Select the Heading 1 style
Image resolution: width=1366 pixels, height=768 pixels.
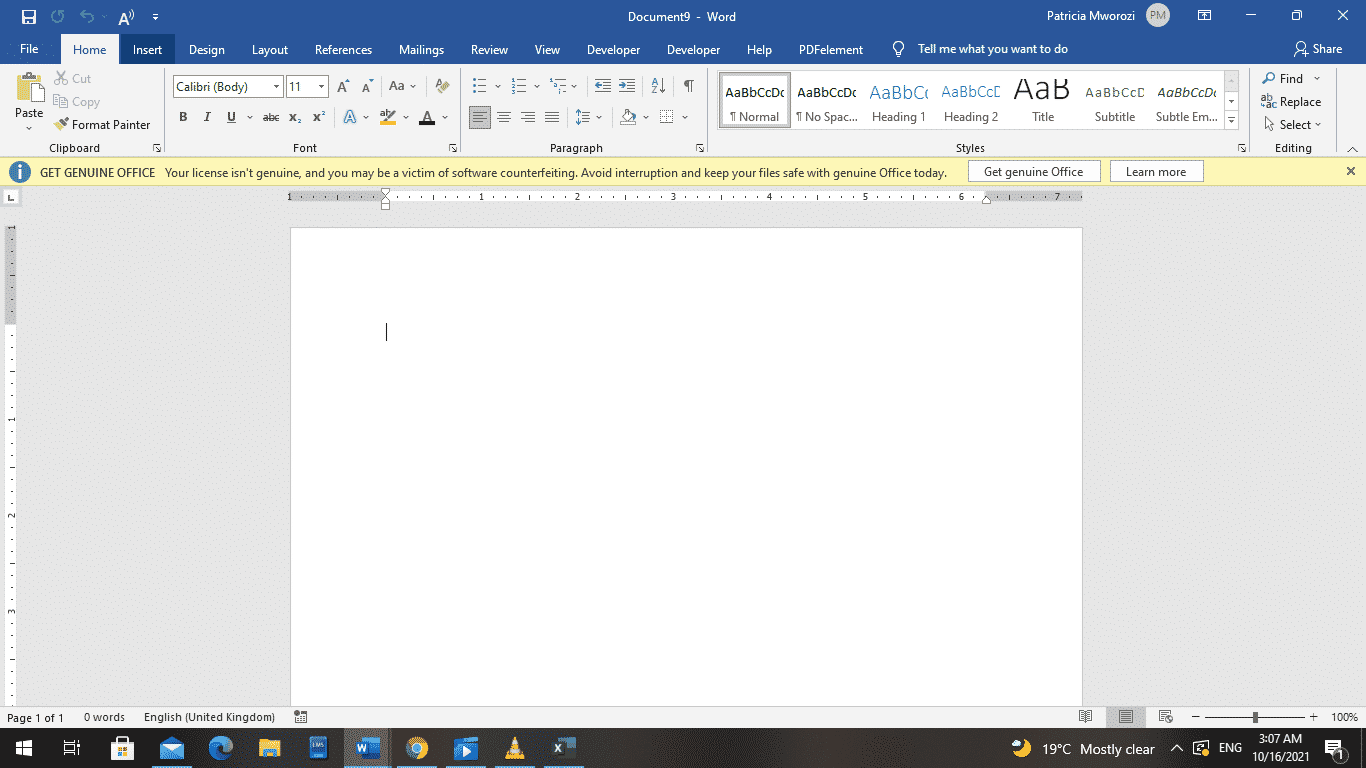[898, 100]
